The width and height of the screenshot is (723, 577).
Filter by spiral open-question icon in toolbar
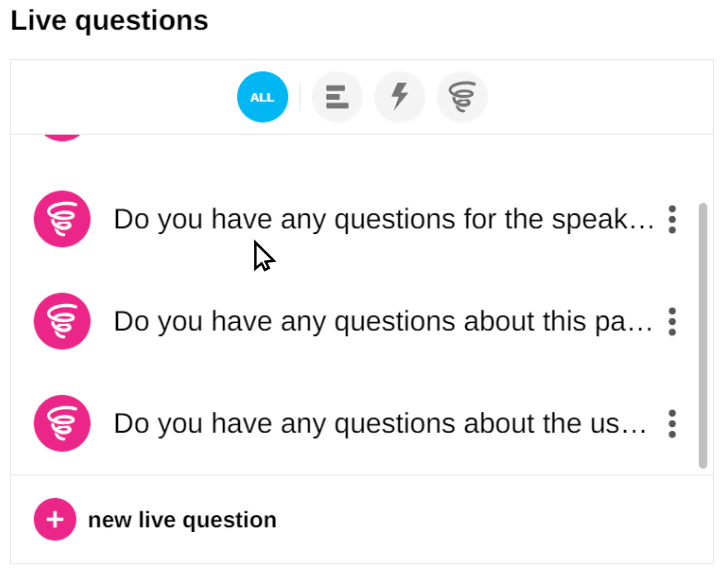click(462, 97)
